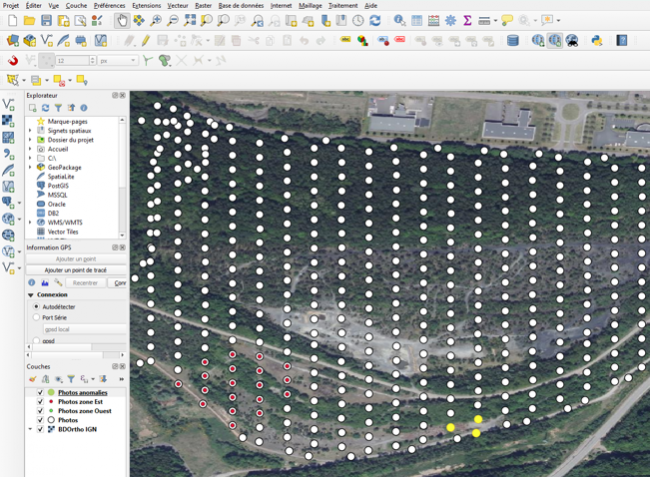Click the Oracle entry in Explorateur
The height and width of the screenshot is (477, 650).
(x=56, y=204)
